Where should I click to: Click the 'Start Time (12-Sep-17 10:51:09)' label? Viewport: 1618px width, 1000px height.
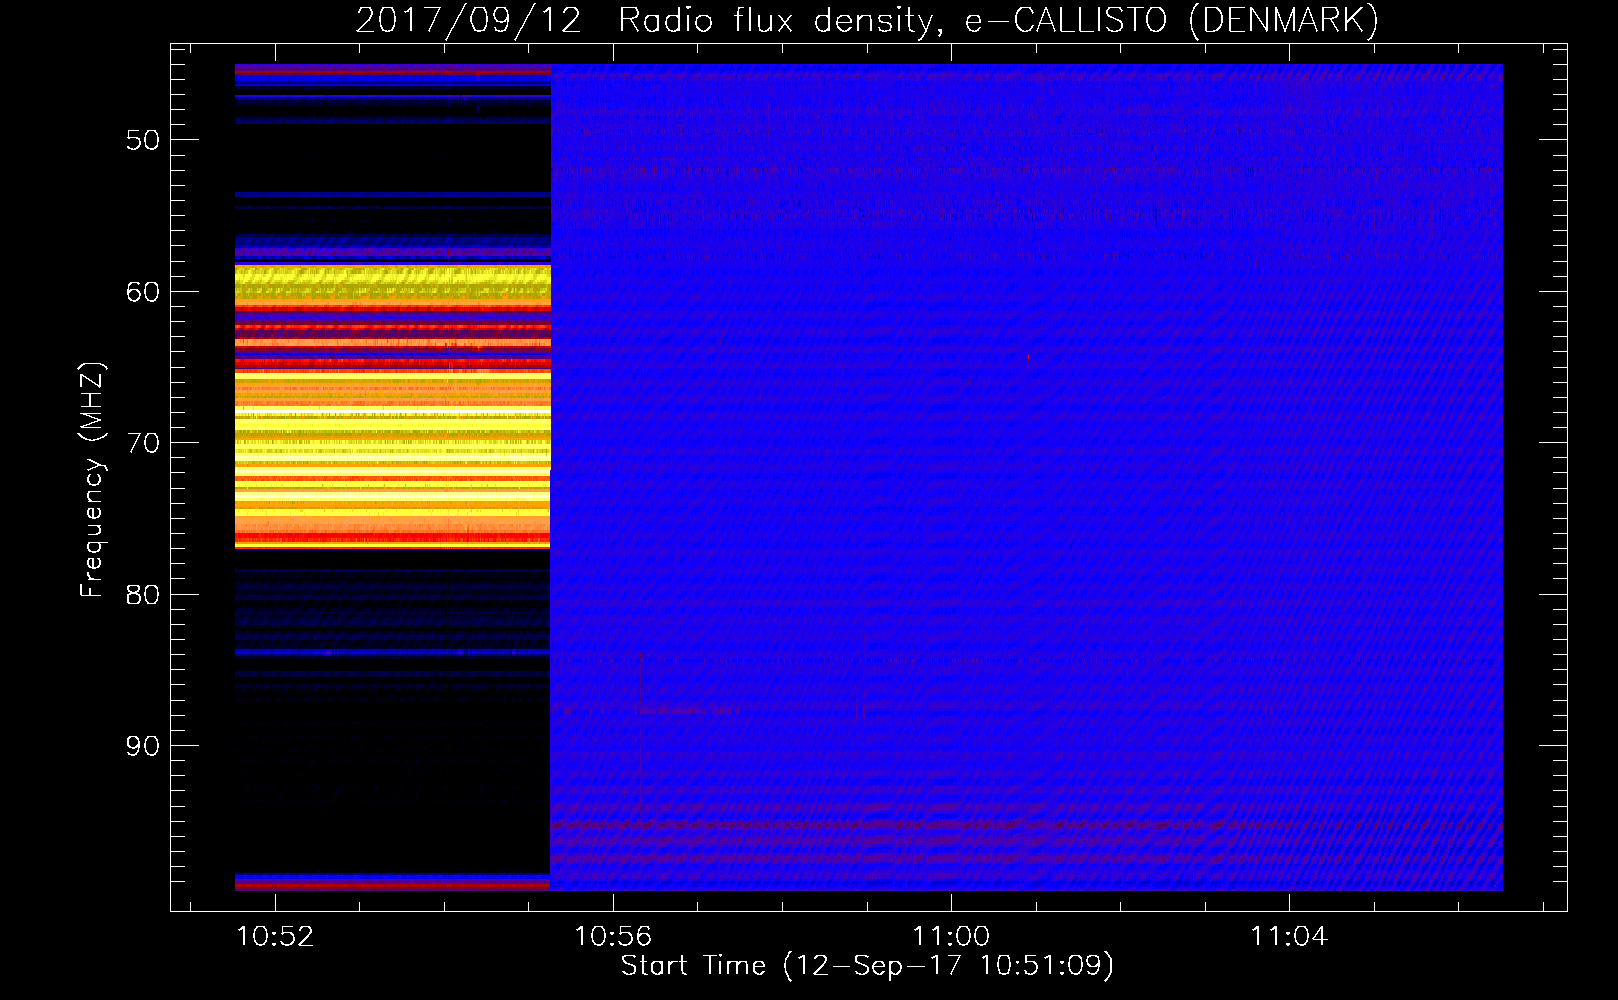click(x=867, y=966)
